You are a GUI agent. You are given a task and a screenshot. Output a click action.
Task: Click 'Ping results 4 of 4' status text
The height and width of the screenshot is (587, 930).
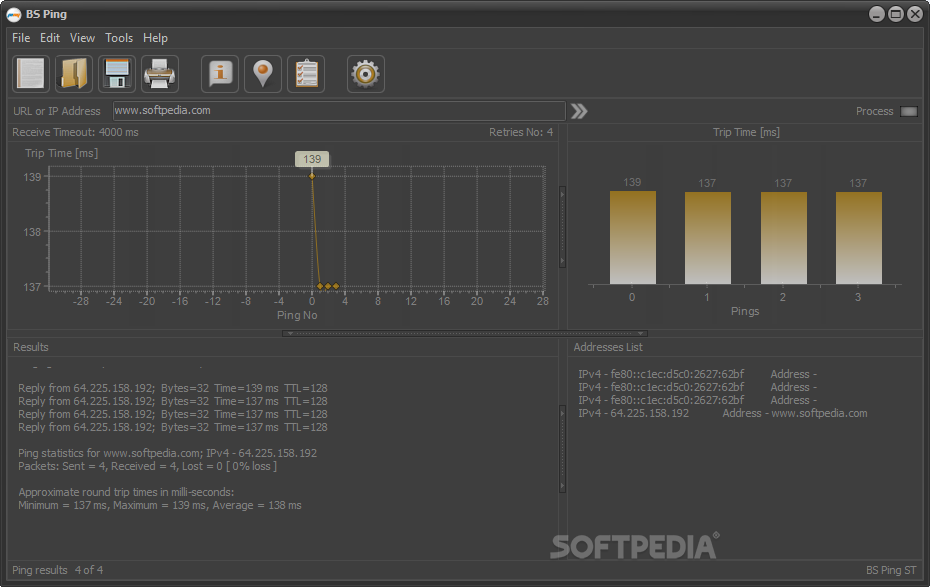[58, 570]
